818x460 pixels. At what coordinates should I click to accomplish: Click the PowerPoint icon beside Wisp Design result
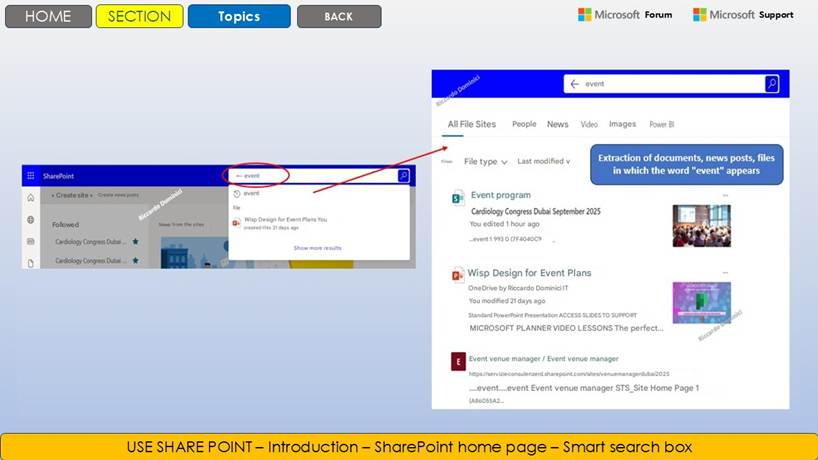(458, 274)
